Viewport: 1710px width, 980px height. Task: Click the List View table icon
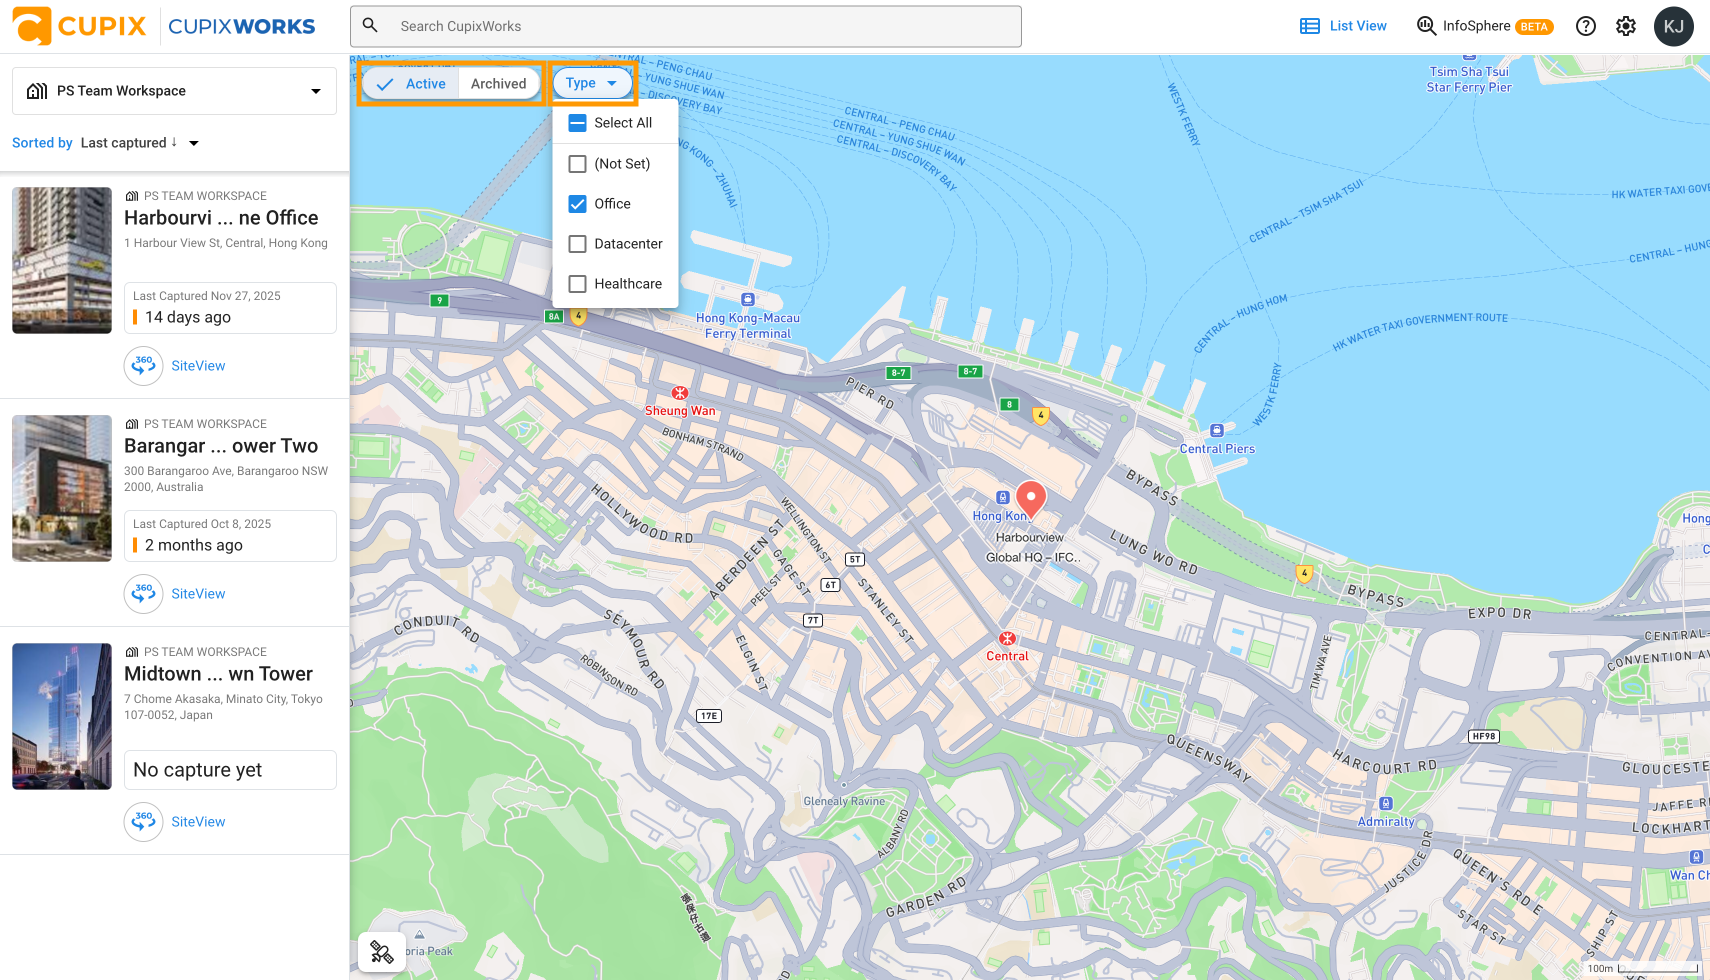click(x=1310, y=26)
